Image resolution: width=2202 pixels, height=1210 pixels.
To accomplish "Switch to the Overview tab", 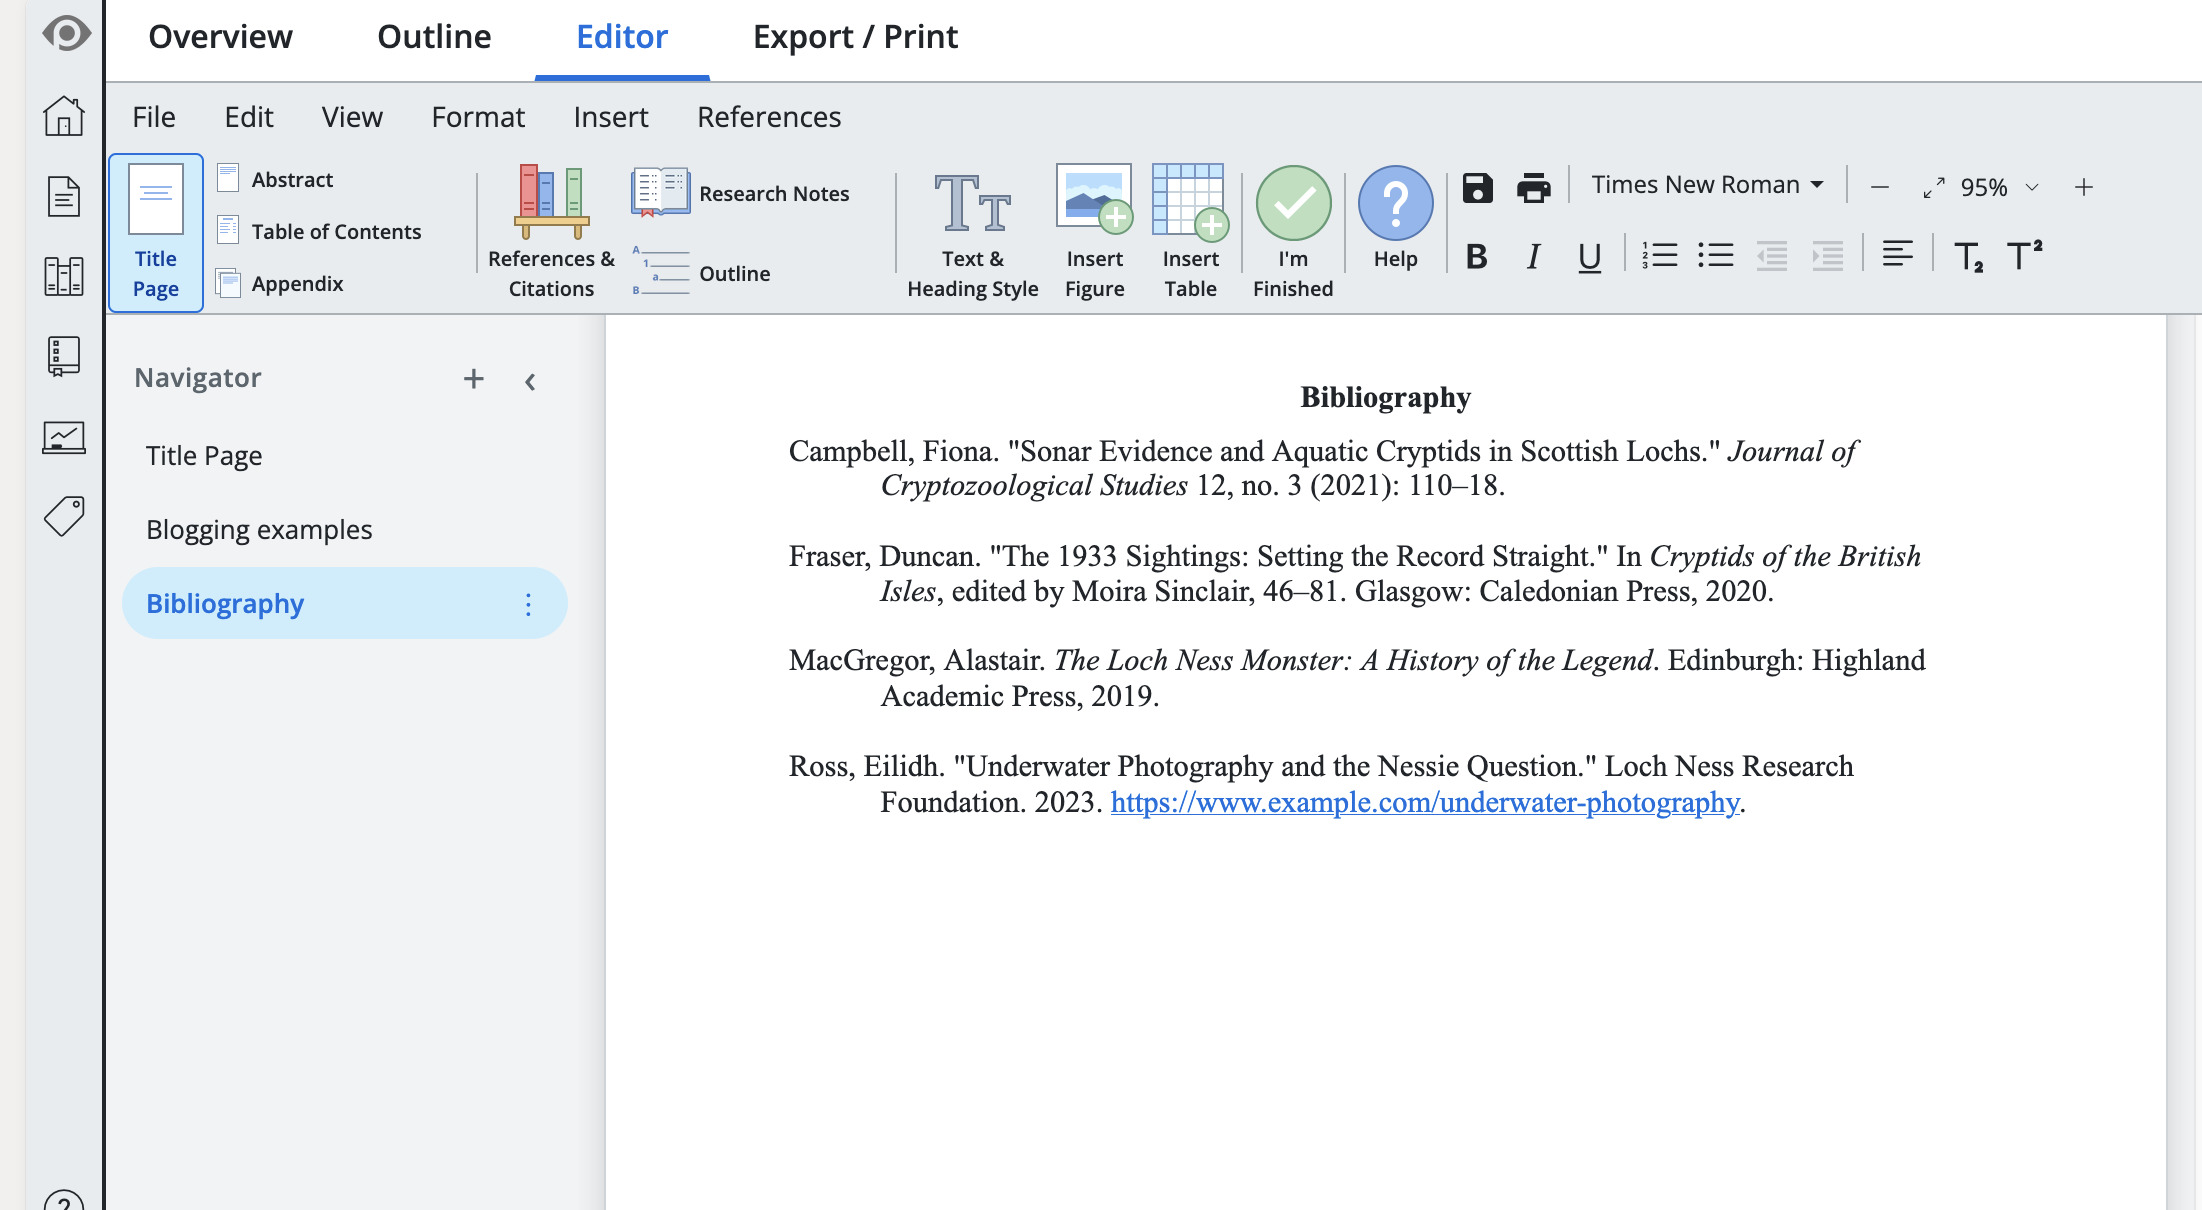I will click(220, 37).
